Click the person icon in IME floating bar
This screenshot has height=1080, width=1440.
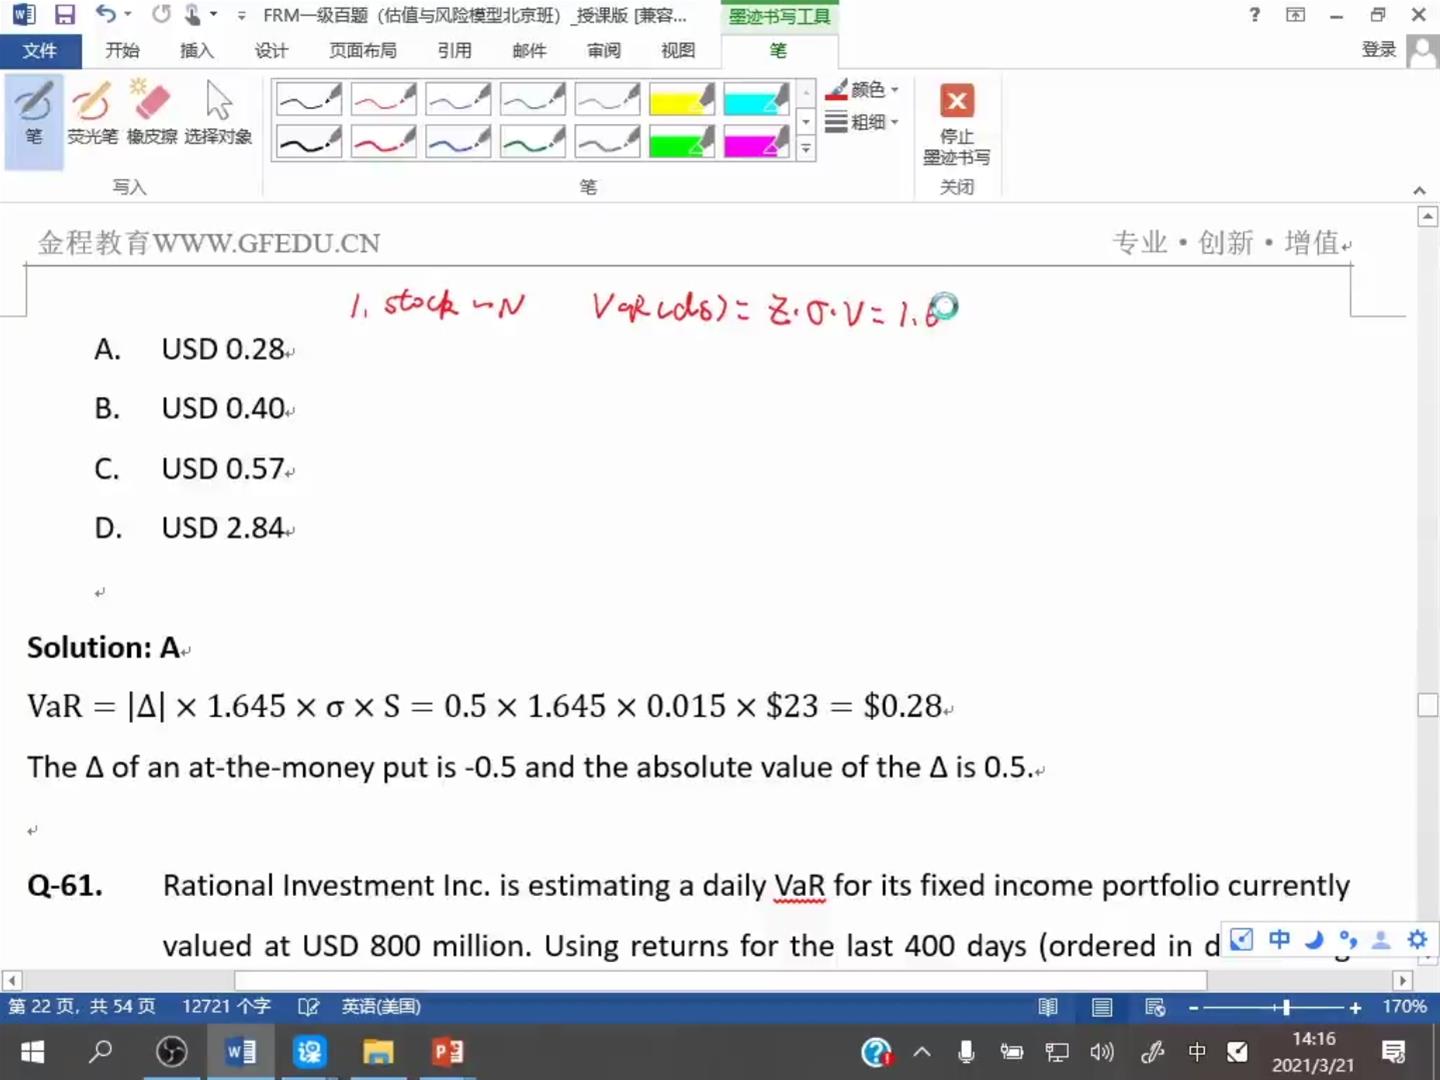click(1381, 940)
